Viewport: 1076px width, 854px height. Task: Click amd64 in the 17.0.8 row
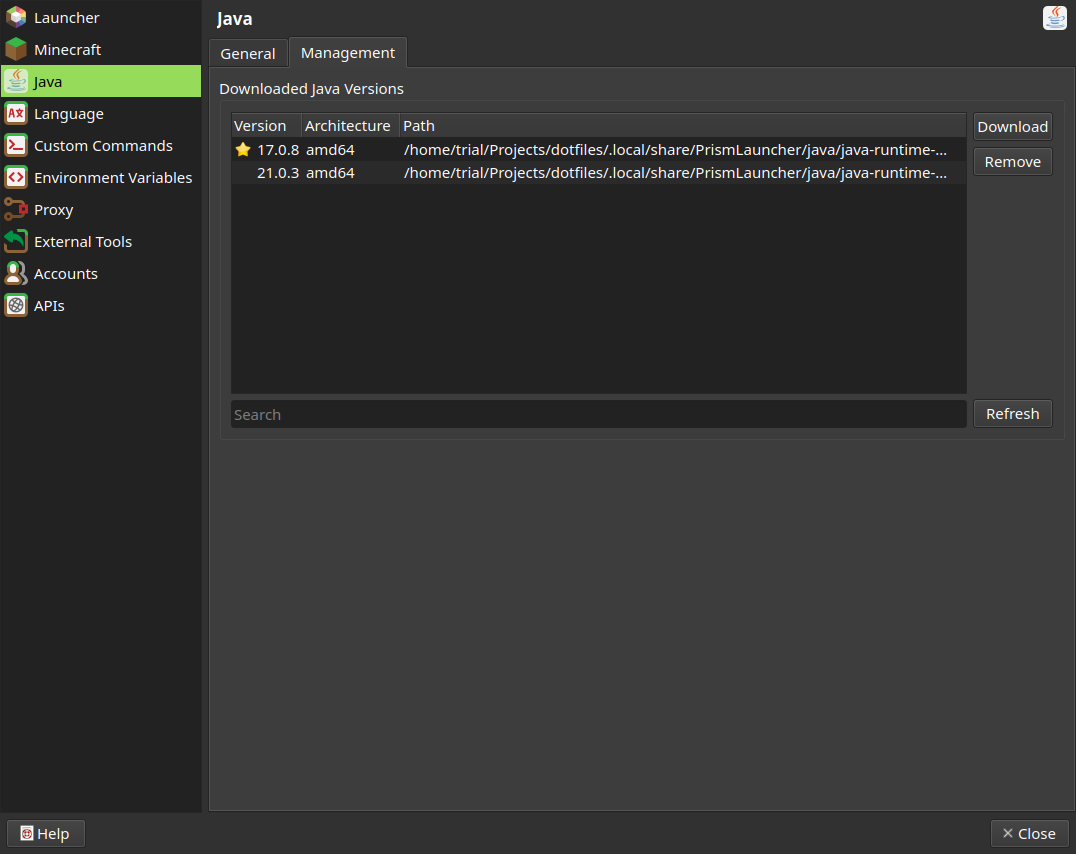tap(330, 150)
